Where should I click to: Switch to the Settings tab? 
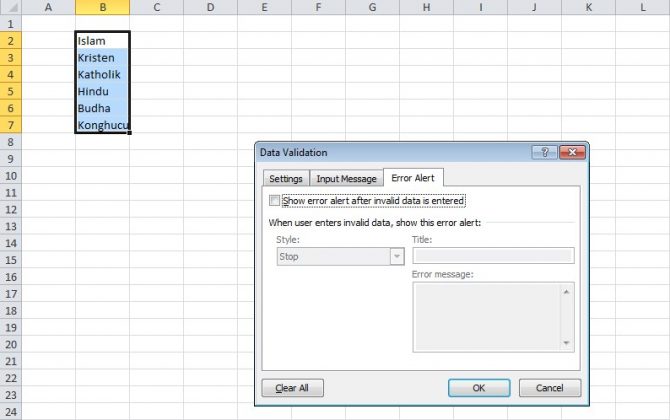(x=285, y=179)
